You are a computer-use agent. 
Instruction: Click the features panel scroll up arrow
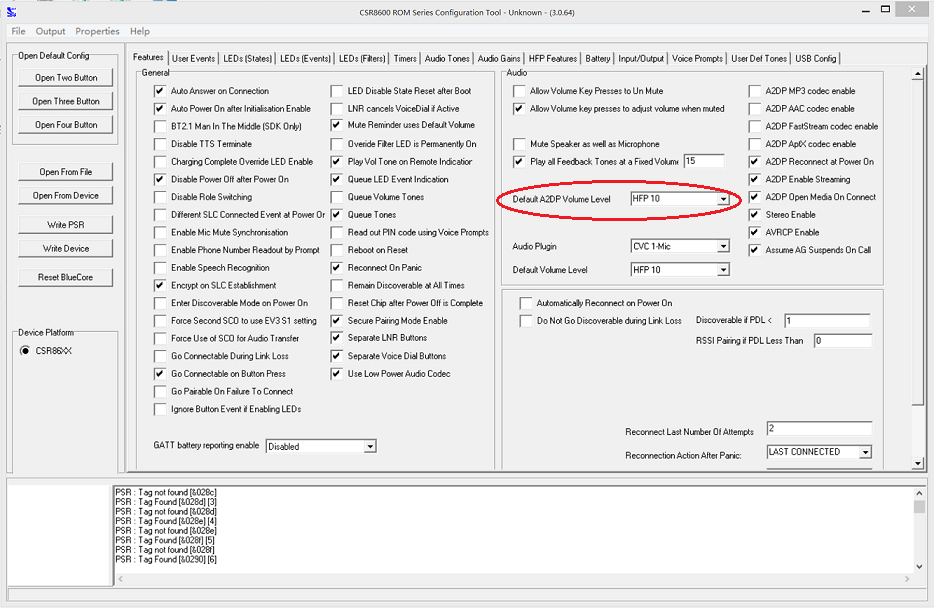pyautogui.click(x=917, y=74)
